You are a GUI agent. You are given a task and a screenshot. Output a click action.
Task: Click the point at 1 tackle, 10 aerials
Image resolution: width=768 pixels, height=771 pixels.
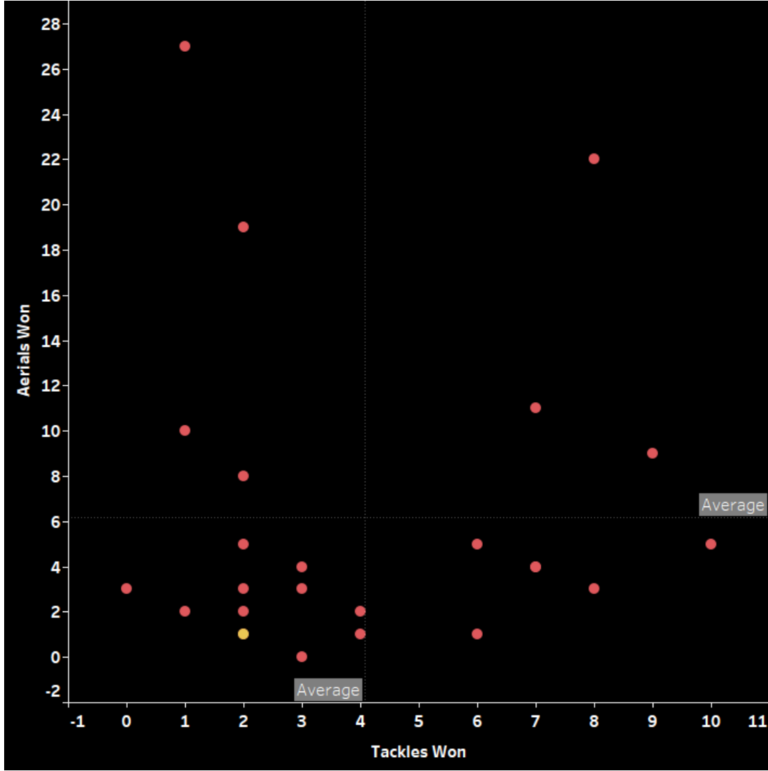point(185,430)
